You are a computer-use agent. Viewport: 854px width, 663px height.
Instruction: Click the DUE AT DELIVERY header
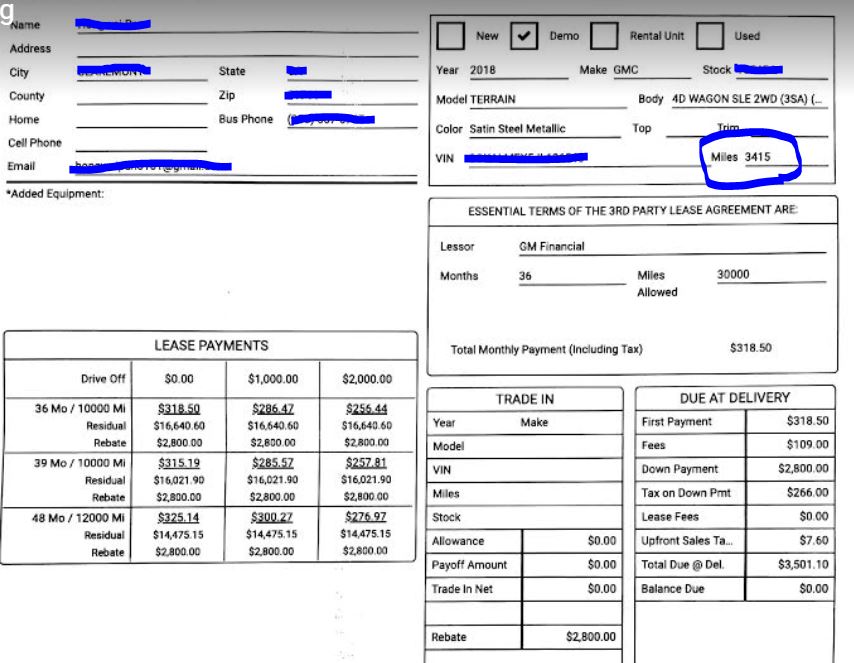735,398
